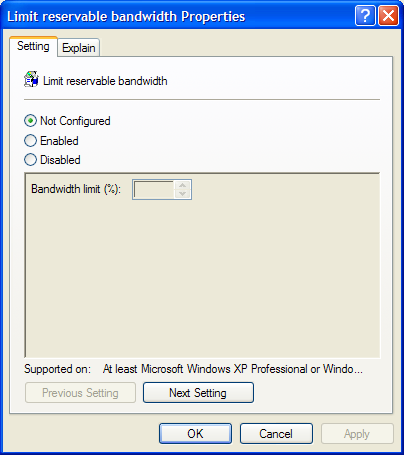Viewport: 404px width, 455px height.
Task: Open the Setting tab
Action: [33, 46]
